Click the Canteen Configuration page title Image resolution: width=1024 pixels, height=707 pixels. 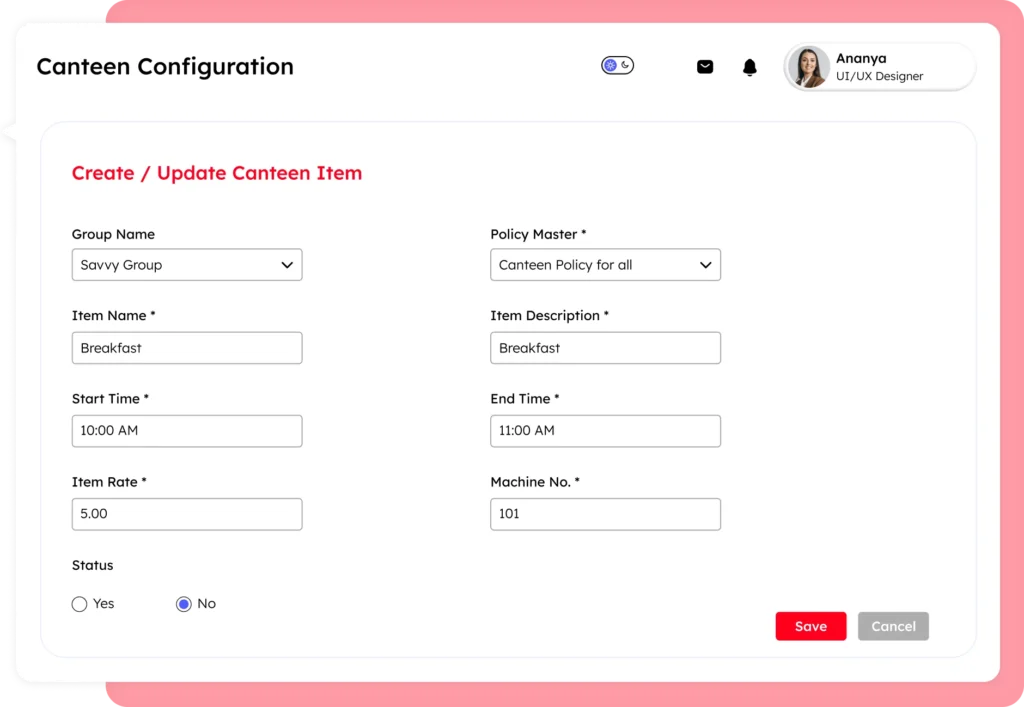[165, 67]
